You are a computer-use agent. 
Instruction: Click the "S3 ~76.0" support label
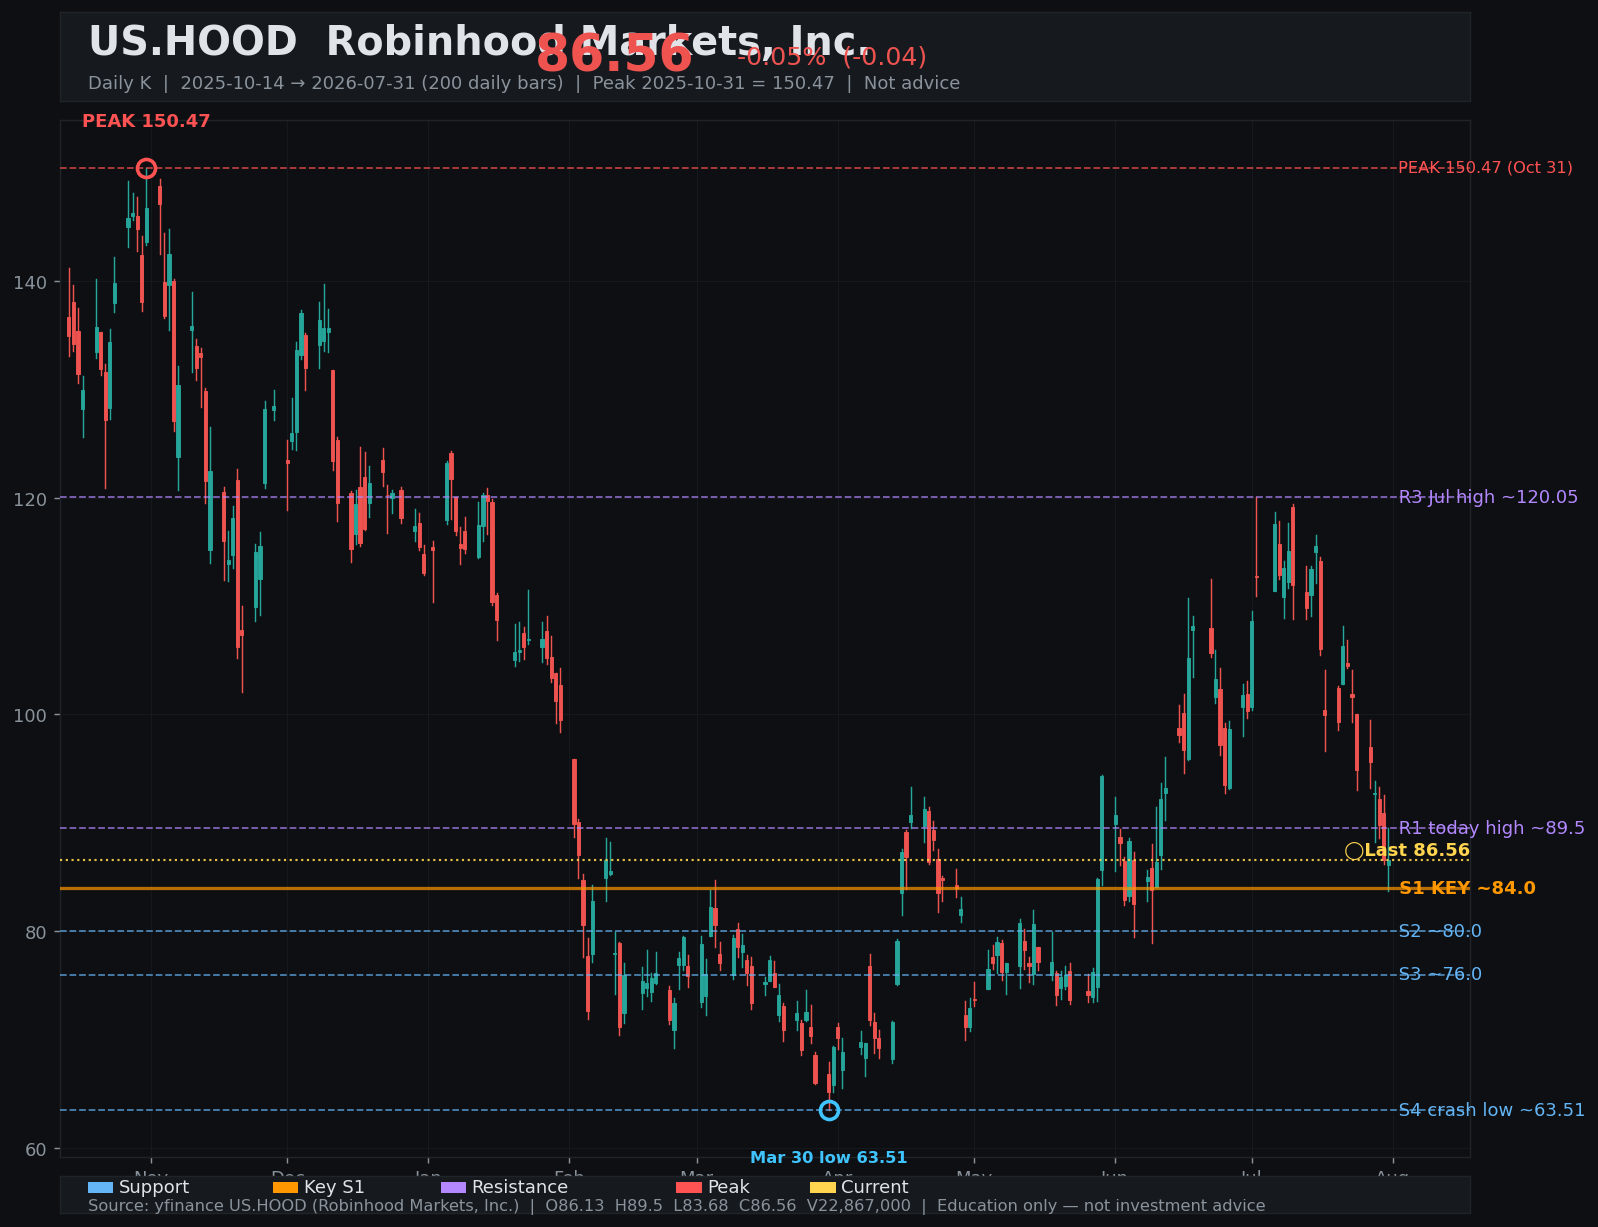pyautogui.click(x=1440, y=975)
